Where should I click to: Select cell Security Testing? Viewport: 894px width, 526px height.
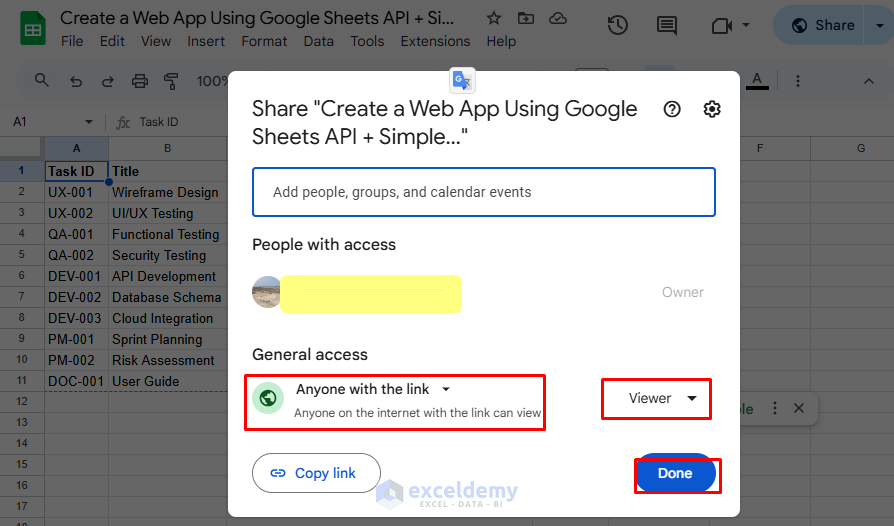coord(168,255)
